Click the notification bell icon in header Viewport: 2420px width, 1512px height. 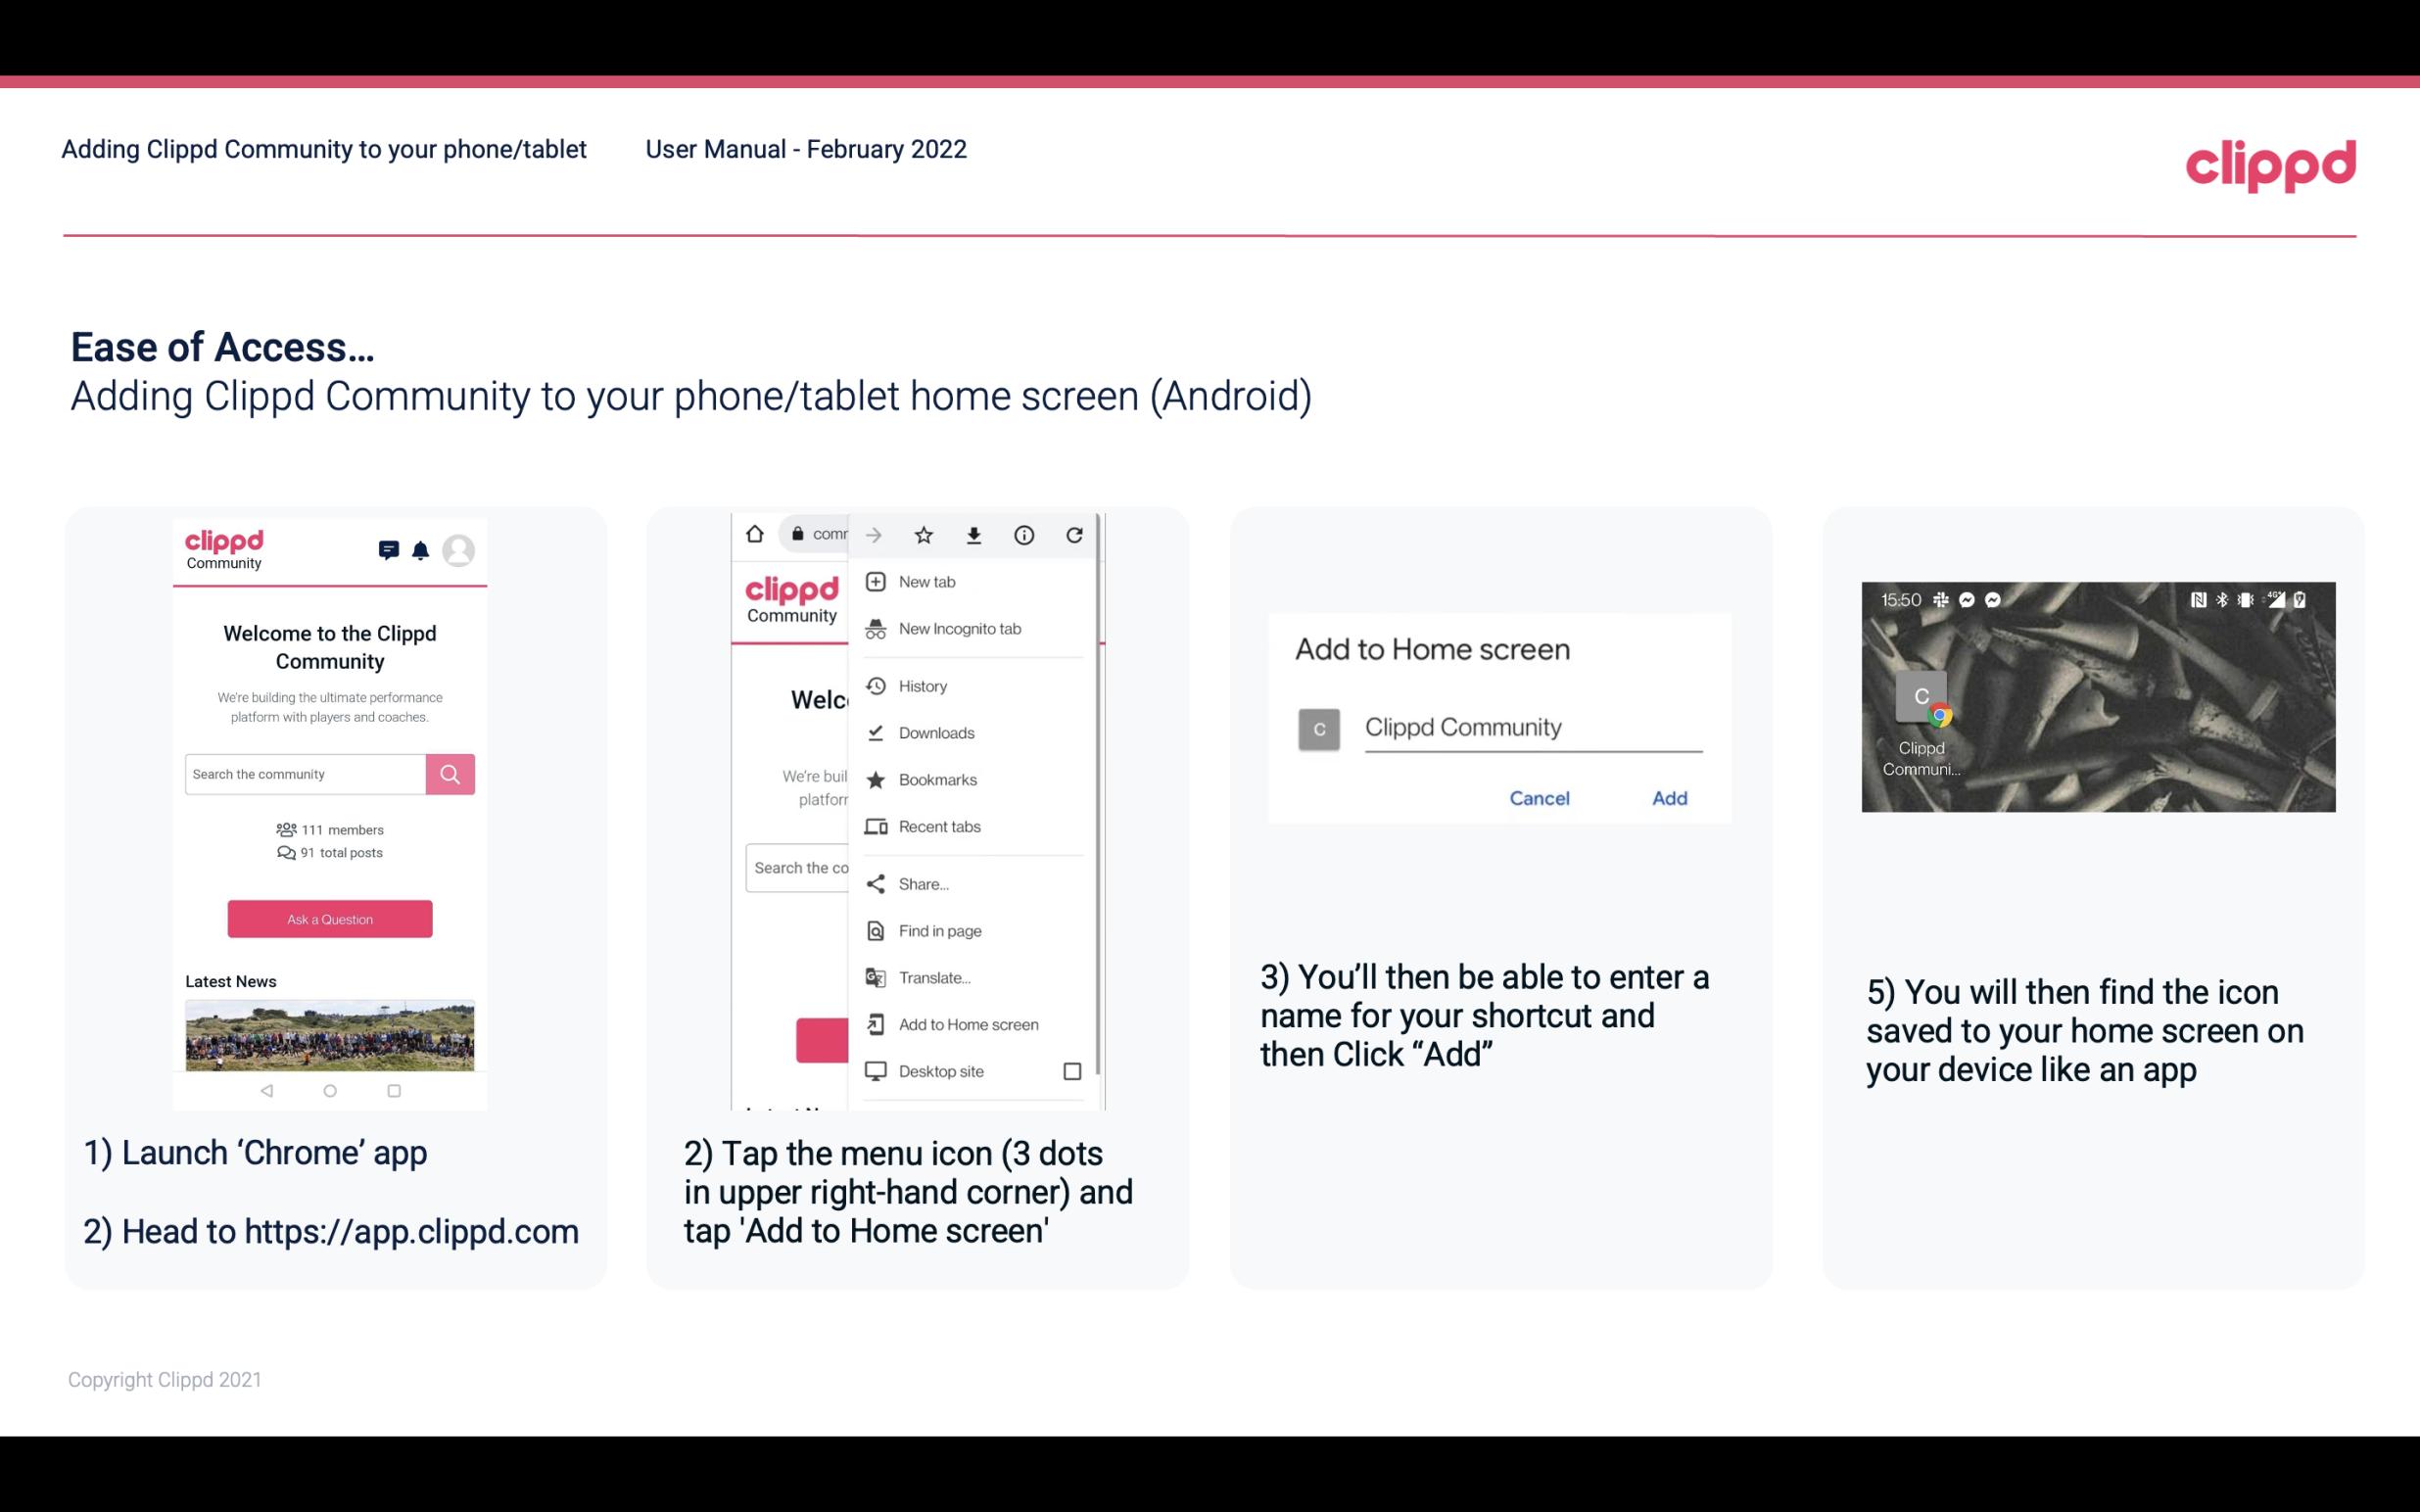[x=423, y=550]
